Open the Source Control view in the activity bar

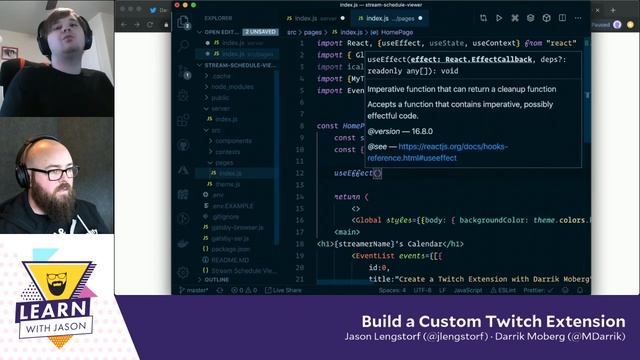[x=183, y=71]
